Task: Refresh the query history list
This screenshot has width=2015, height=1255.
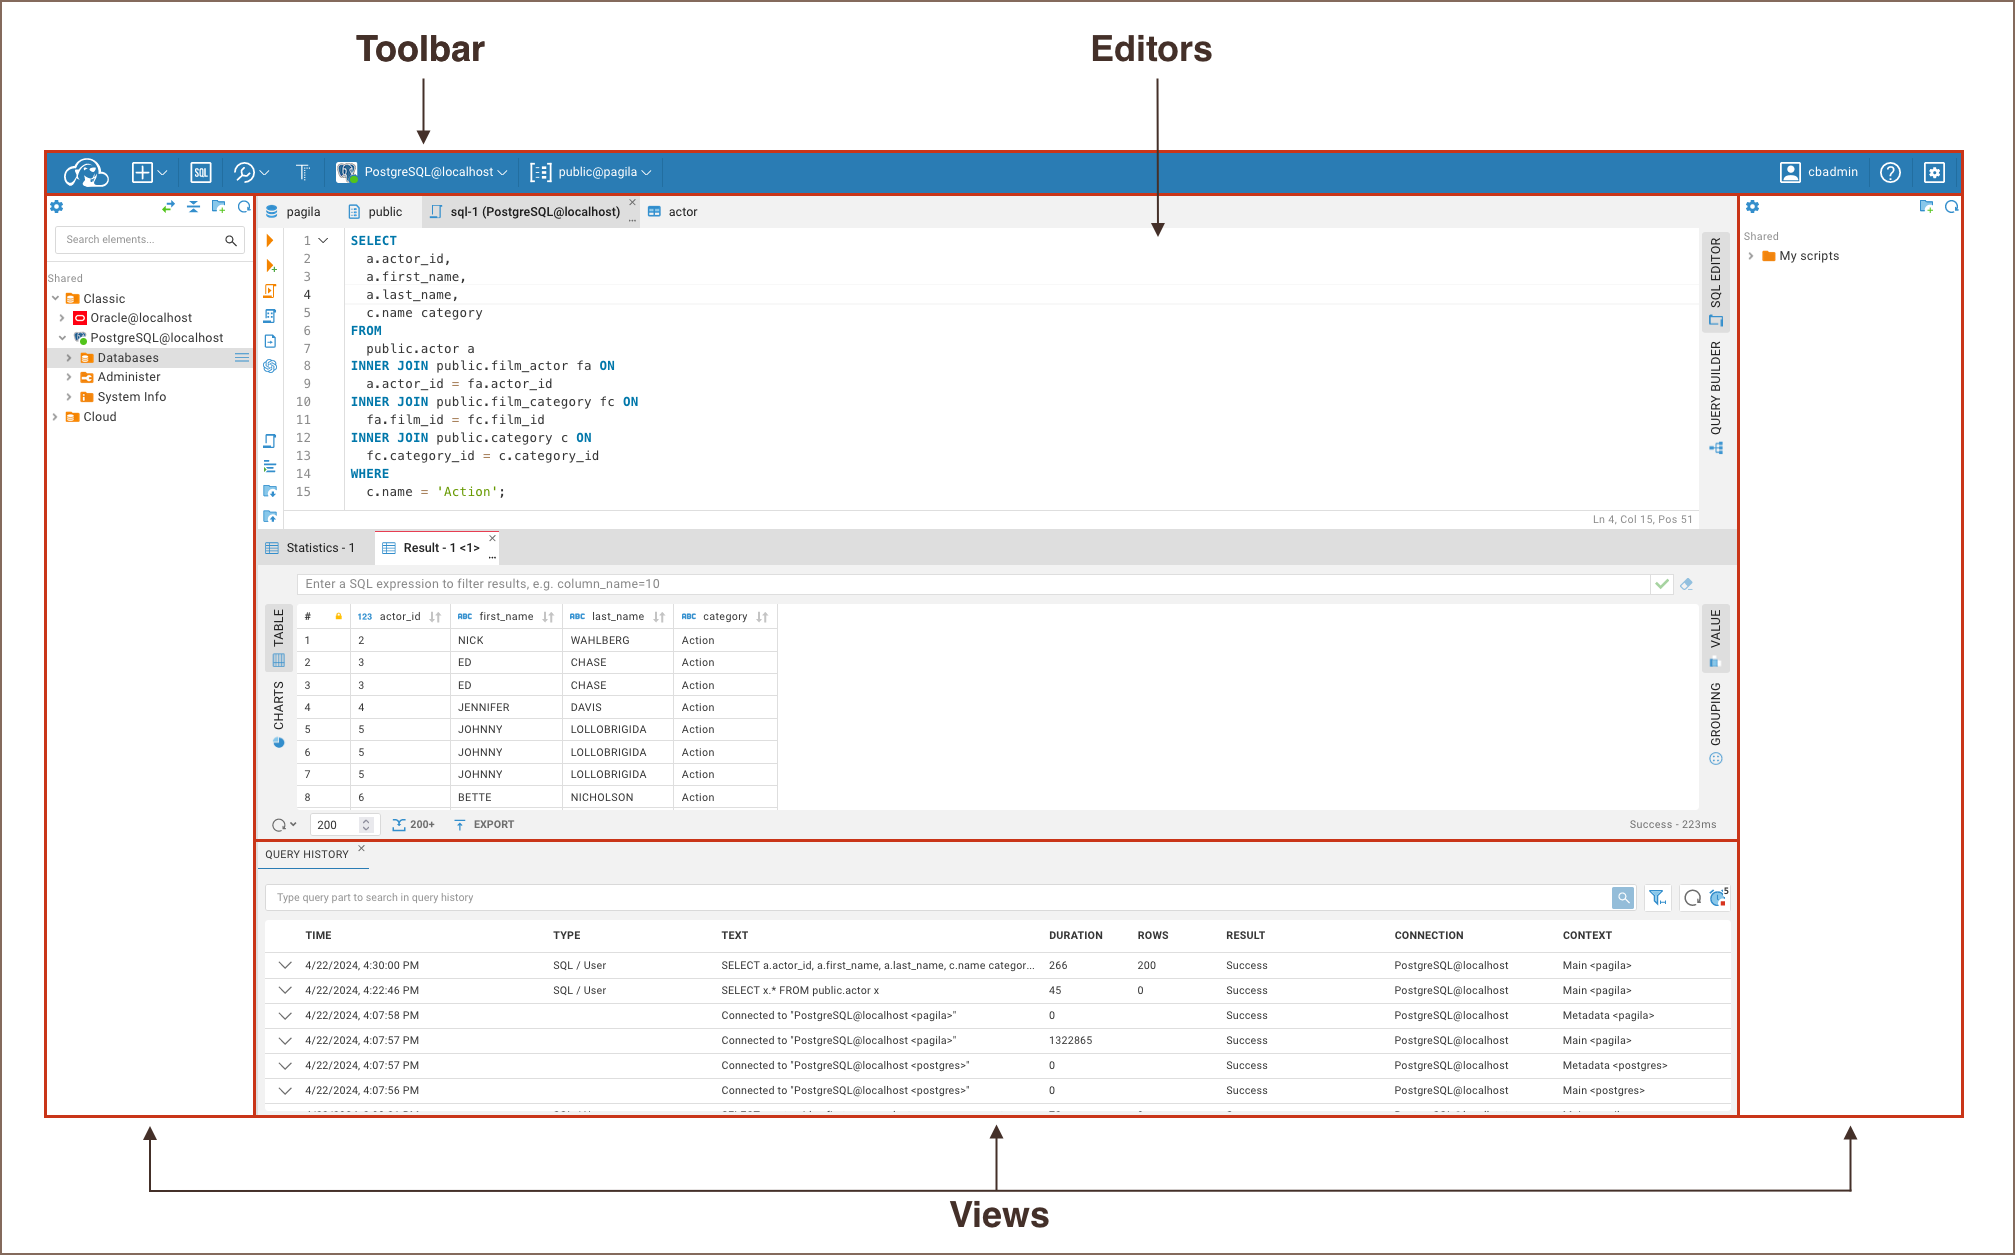Action: tap(1692, 898)
